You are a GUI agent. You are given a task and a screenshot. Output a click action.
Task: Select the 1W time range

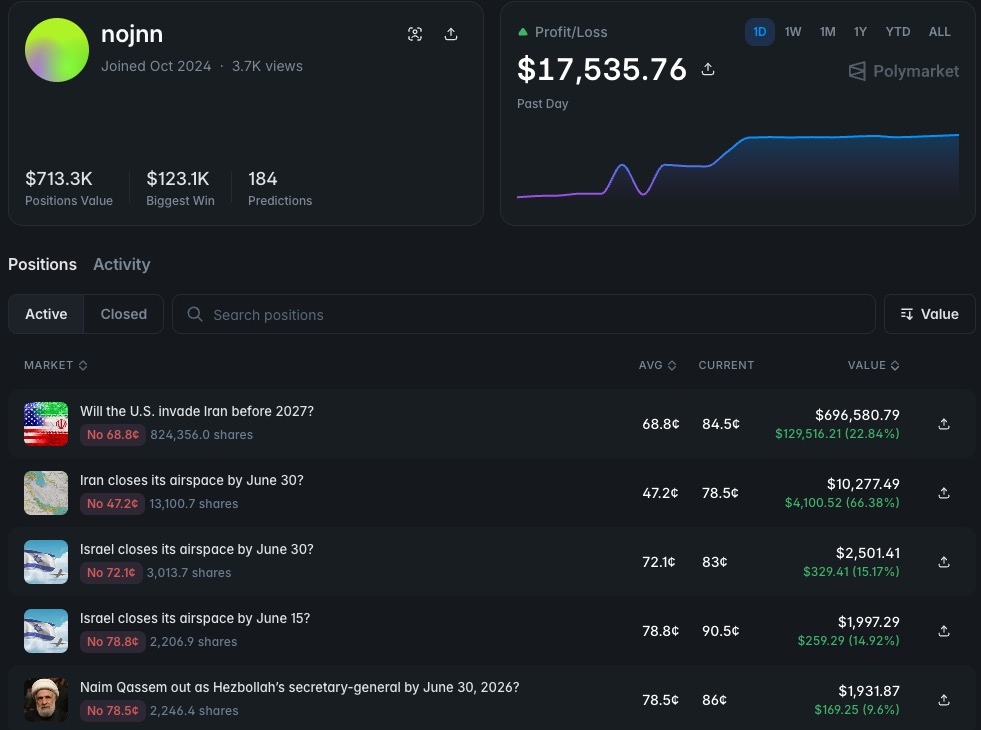tap(793, 32)
